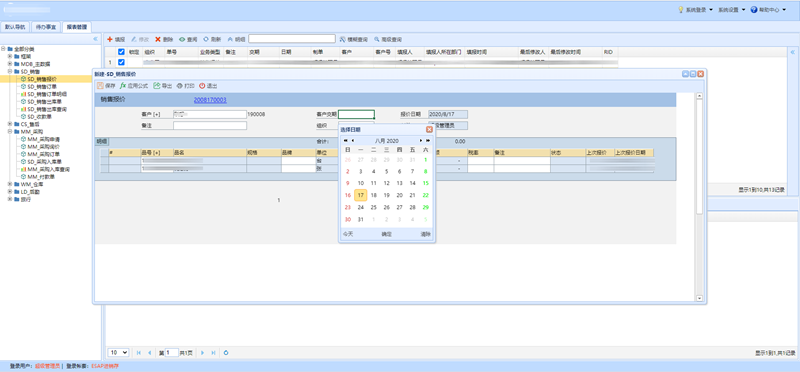Open the 系统登录 dropdown menu

click(695, 10)
